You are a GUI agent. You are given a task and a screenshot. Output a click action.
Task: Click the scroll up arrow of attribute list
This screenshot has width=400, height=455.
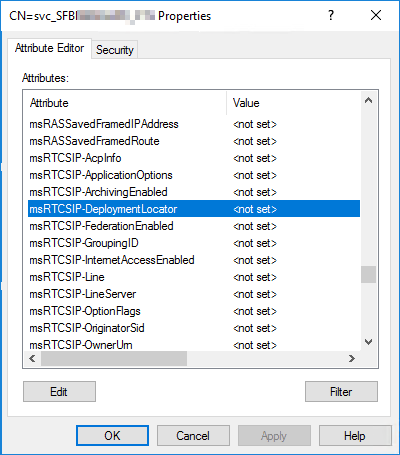coord(368,100)
